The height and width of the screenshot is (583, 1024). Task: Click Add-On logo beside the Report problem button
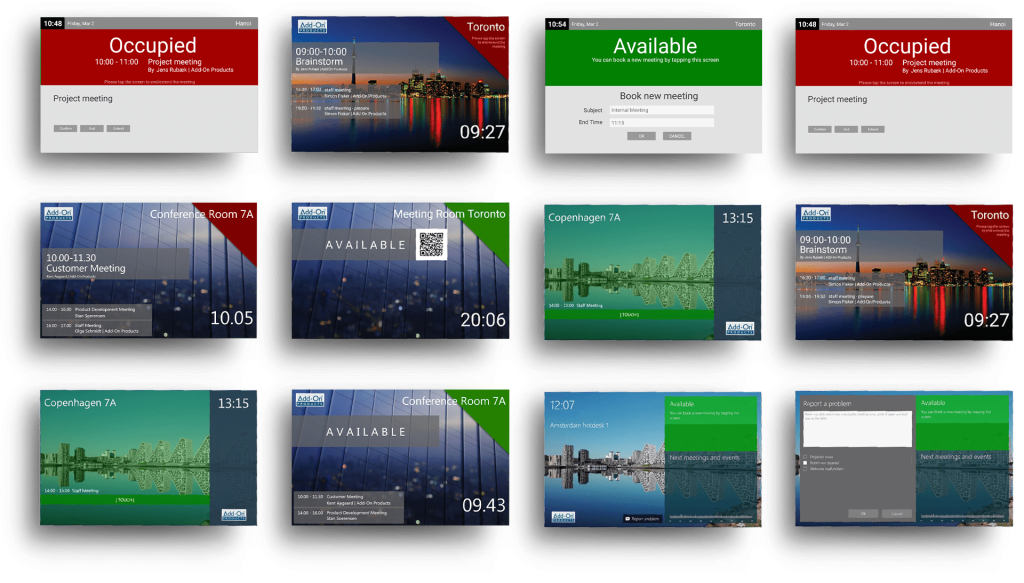562,517
